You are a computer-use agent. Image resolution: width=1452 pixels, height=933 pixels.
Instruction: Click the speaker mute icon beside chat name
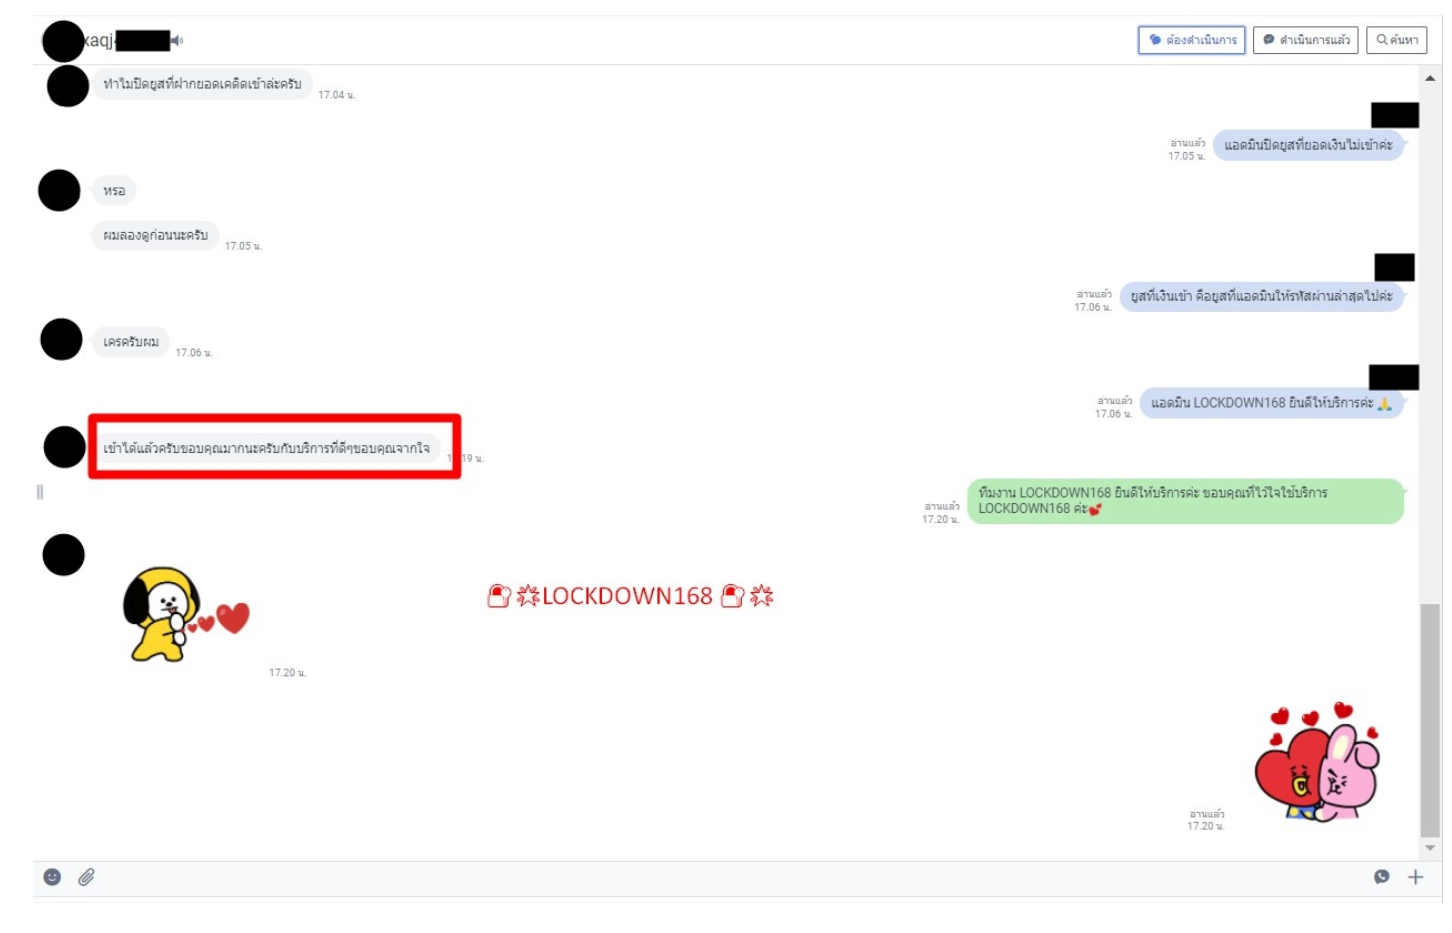coord(177,41)
